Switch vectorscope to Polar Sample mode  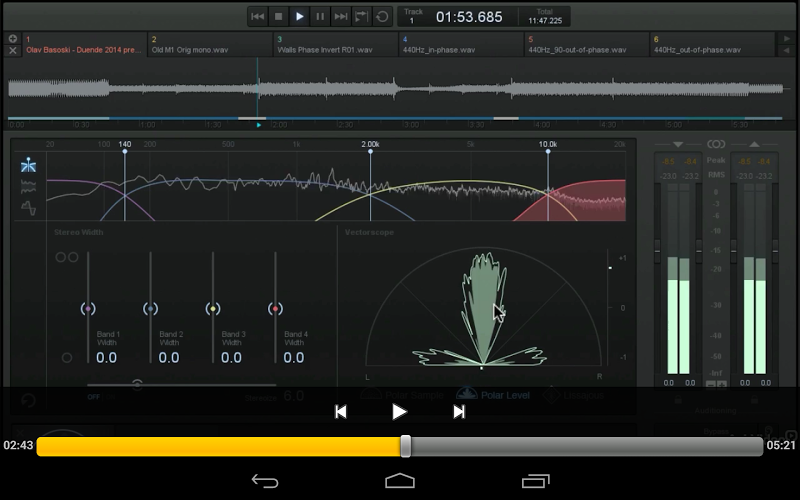(402, 395)
